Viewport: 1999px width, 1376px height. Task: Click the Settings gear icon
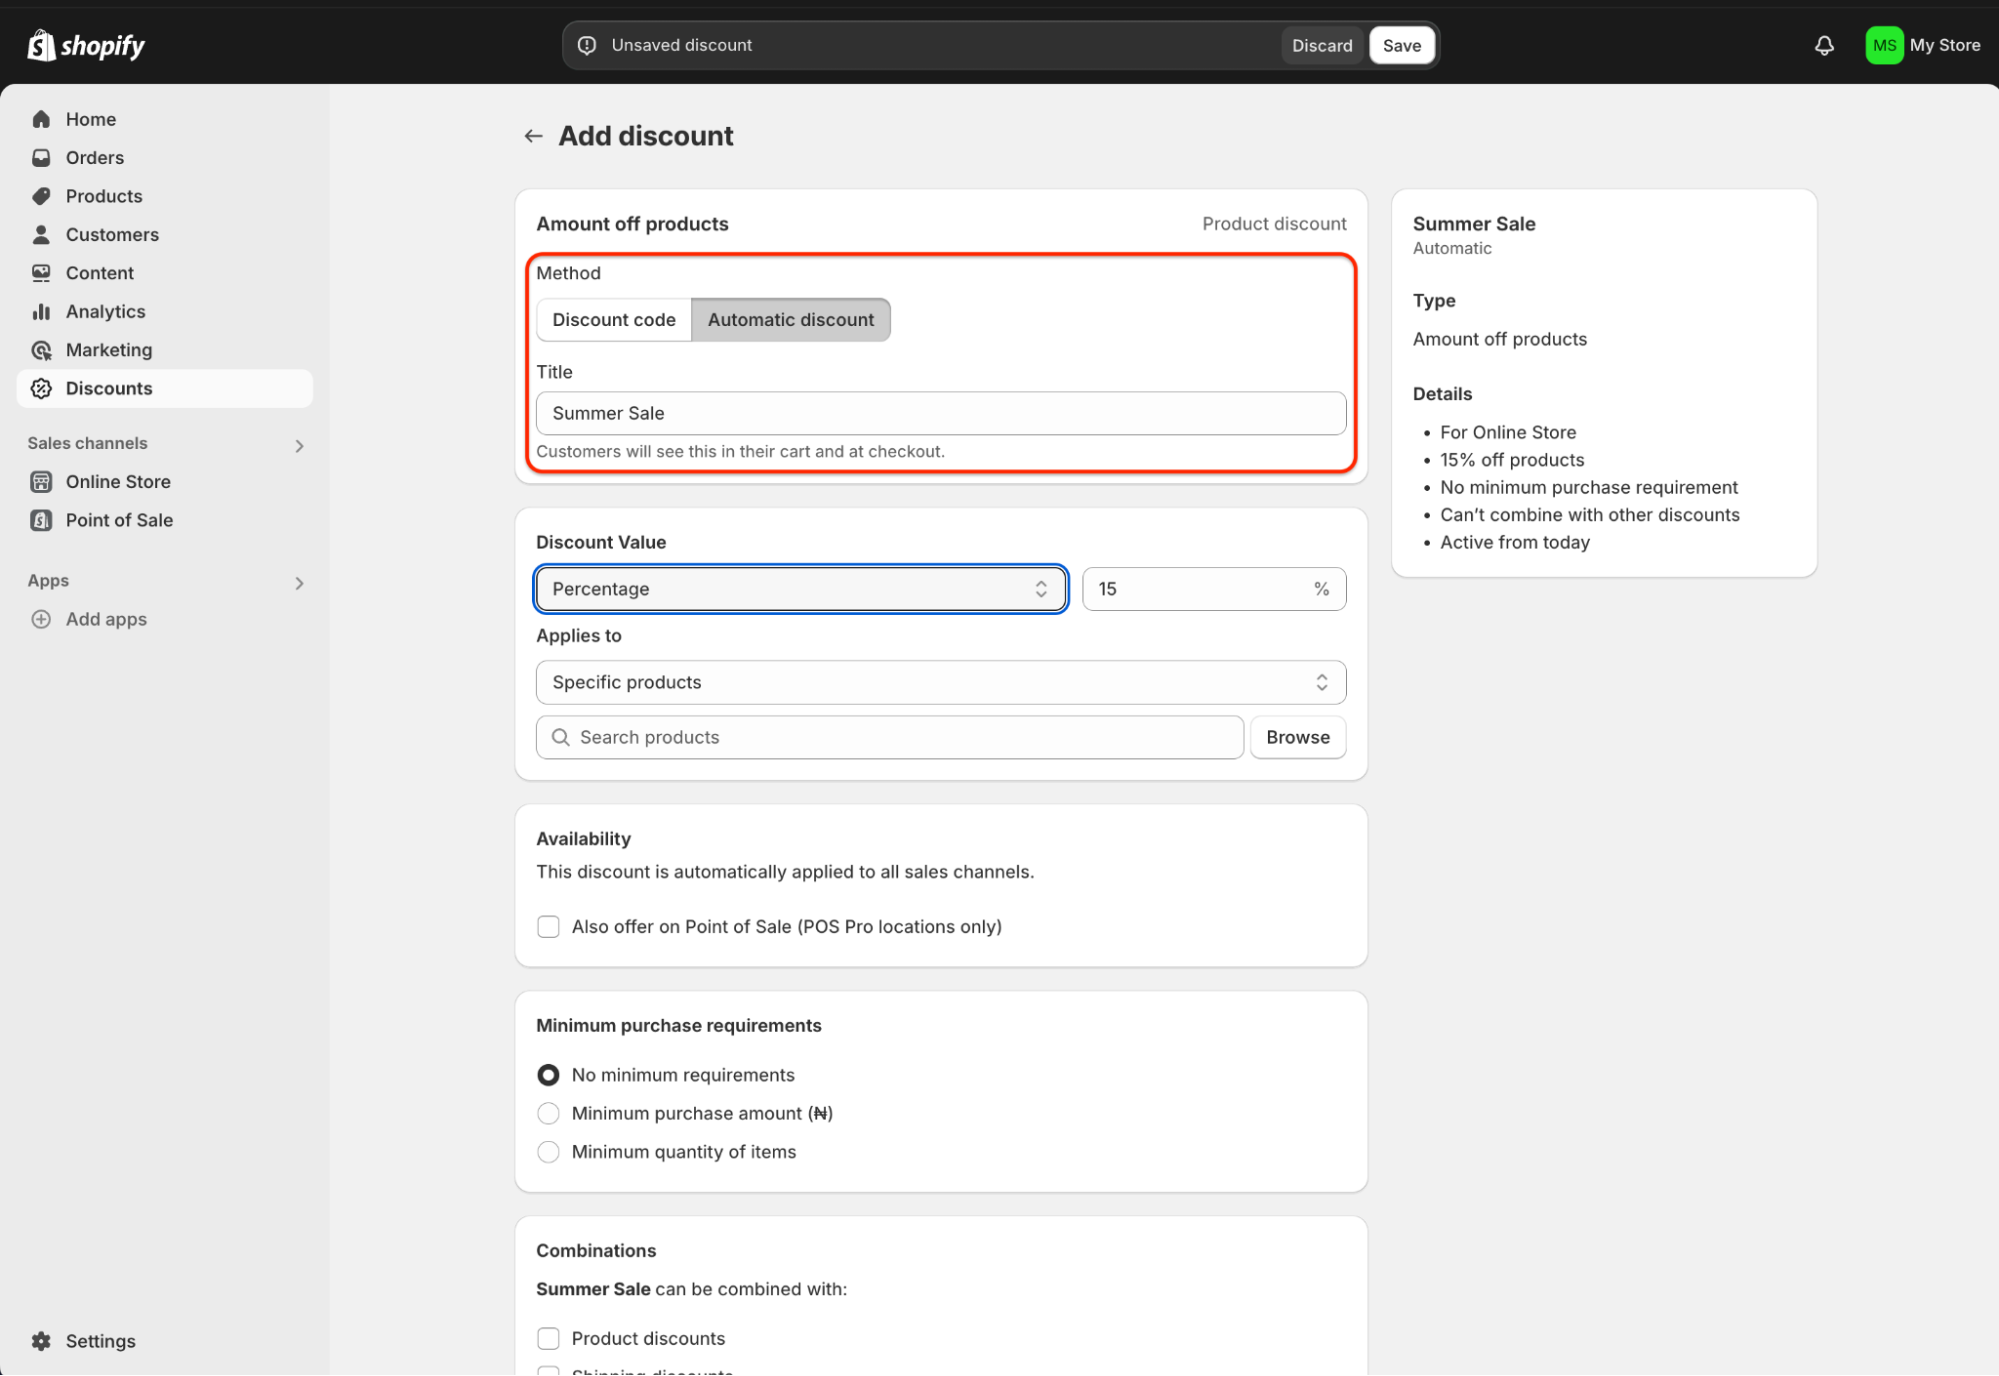[x=41, y=1341]
